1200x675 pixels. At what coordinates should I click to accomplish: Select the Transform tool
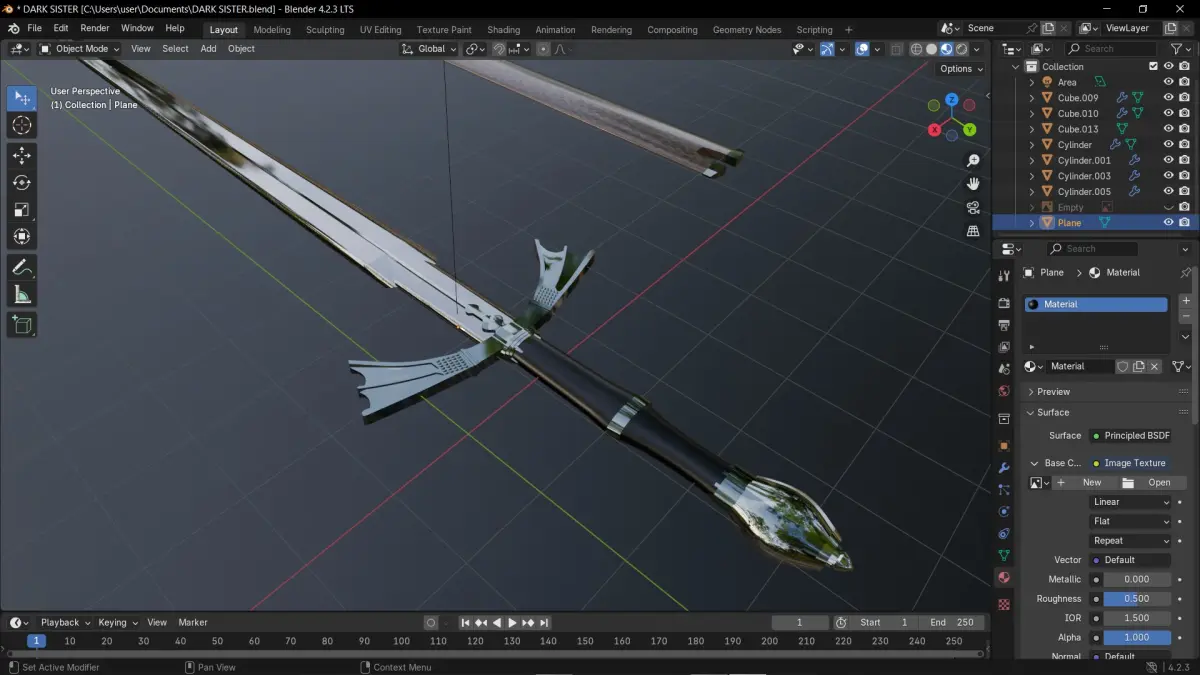coord(22,236)
